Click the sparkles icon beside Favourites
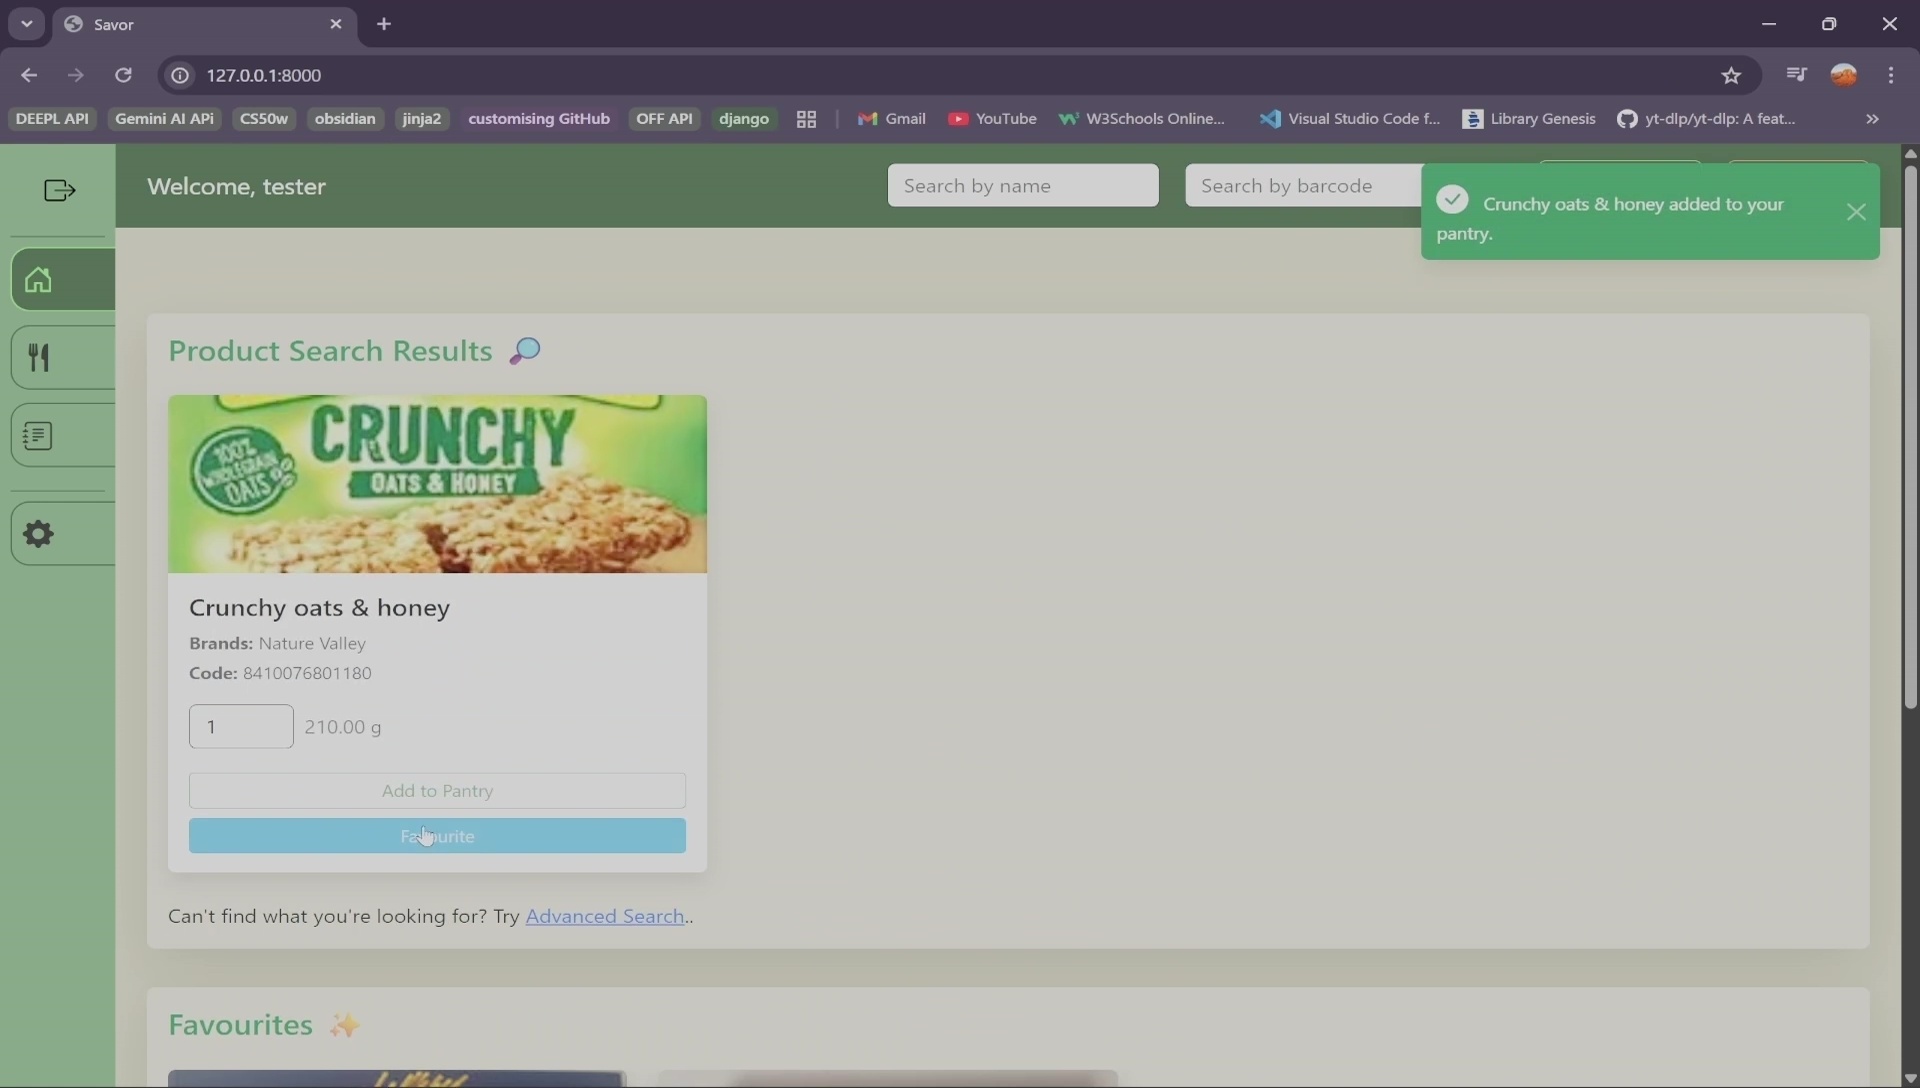Screen dimensions: 1920x1088 344,1025
